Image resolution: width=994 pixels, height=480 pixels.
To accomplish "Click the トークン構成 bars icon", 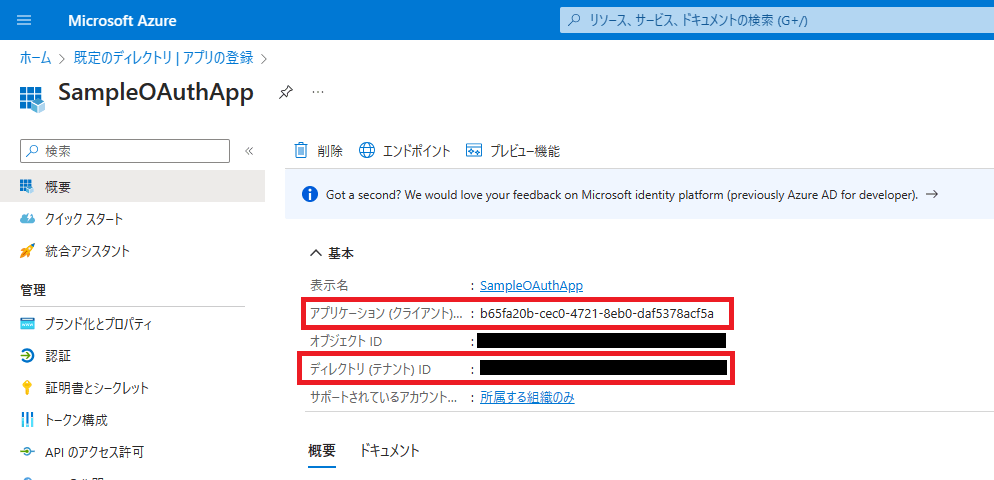I will [27, 420].
